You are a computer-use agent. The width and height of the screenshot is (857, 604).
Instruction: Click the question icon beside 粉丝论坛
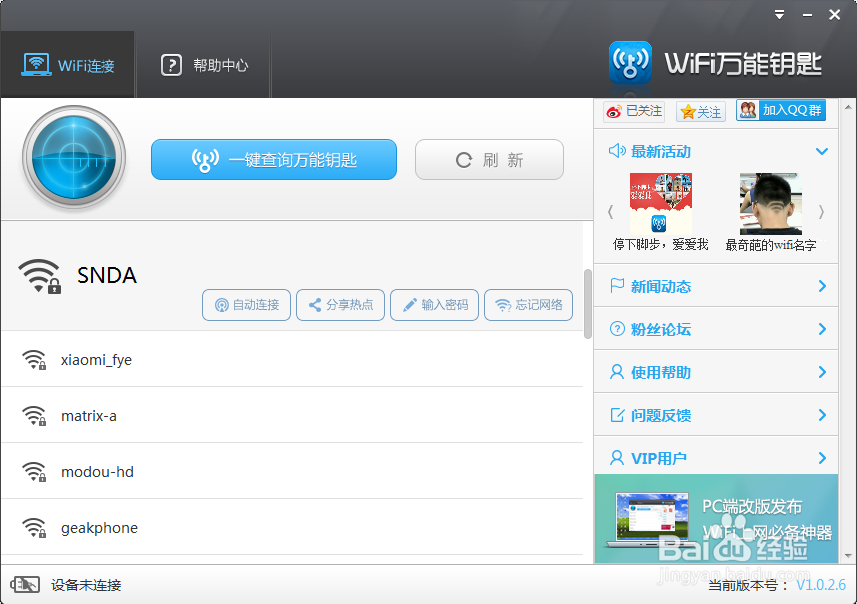(x=617, y=329)
